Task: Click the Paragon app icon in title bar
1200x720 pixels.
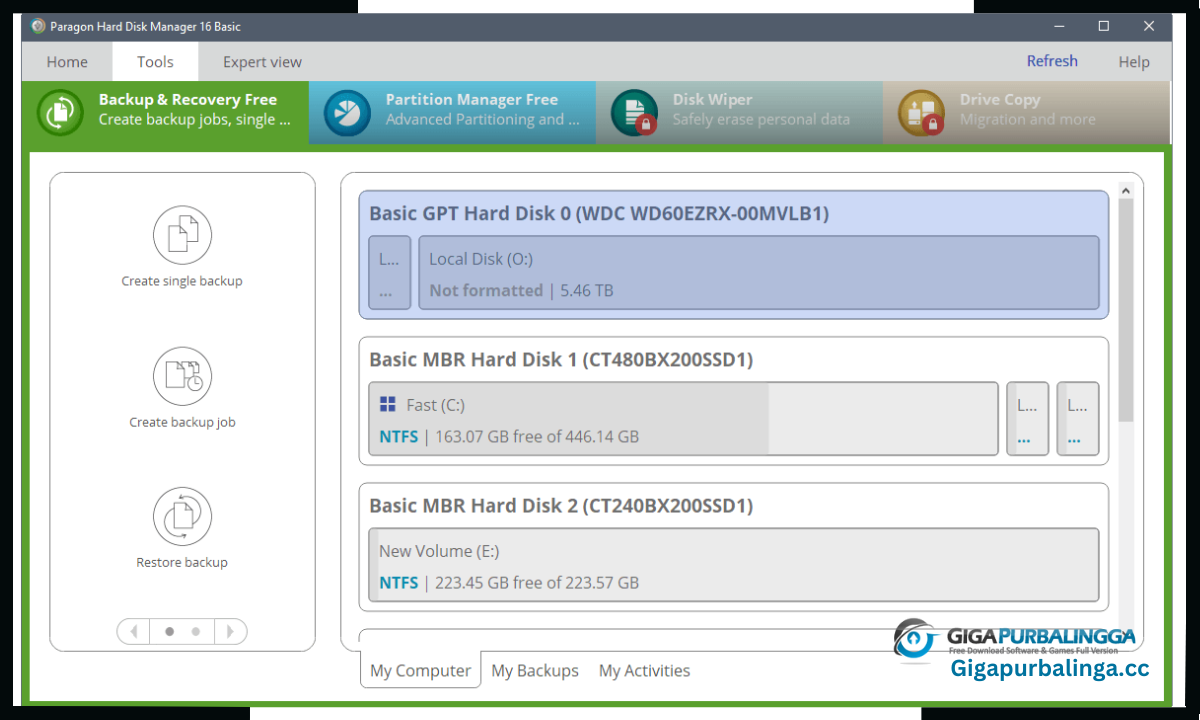Action: coord(38,26)
